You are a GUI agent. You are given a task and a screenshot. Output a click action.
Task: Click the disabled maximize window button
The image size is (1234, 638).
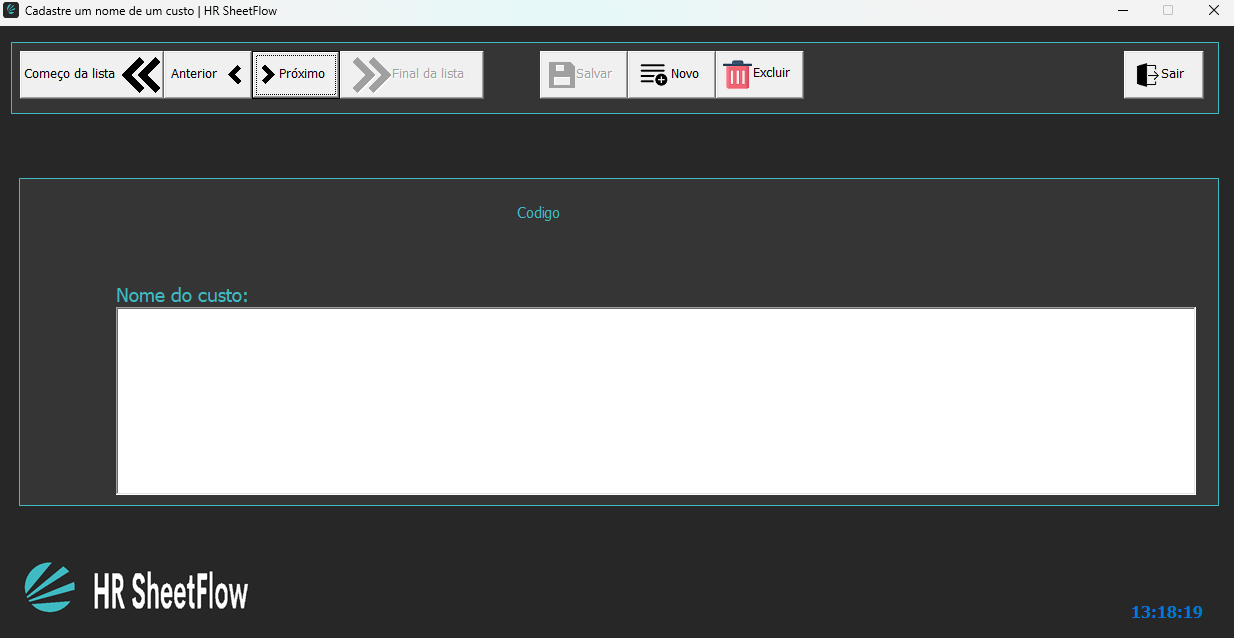pos(1167,11)
